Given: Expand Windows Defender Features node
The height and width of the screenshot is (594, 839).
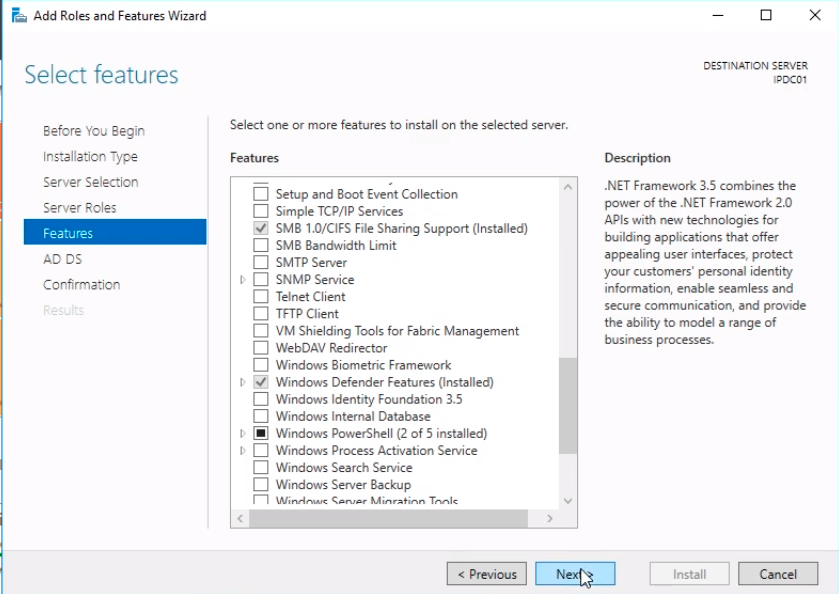Looking at the screenshot, I should [x=243, y=382].
